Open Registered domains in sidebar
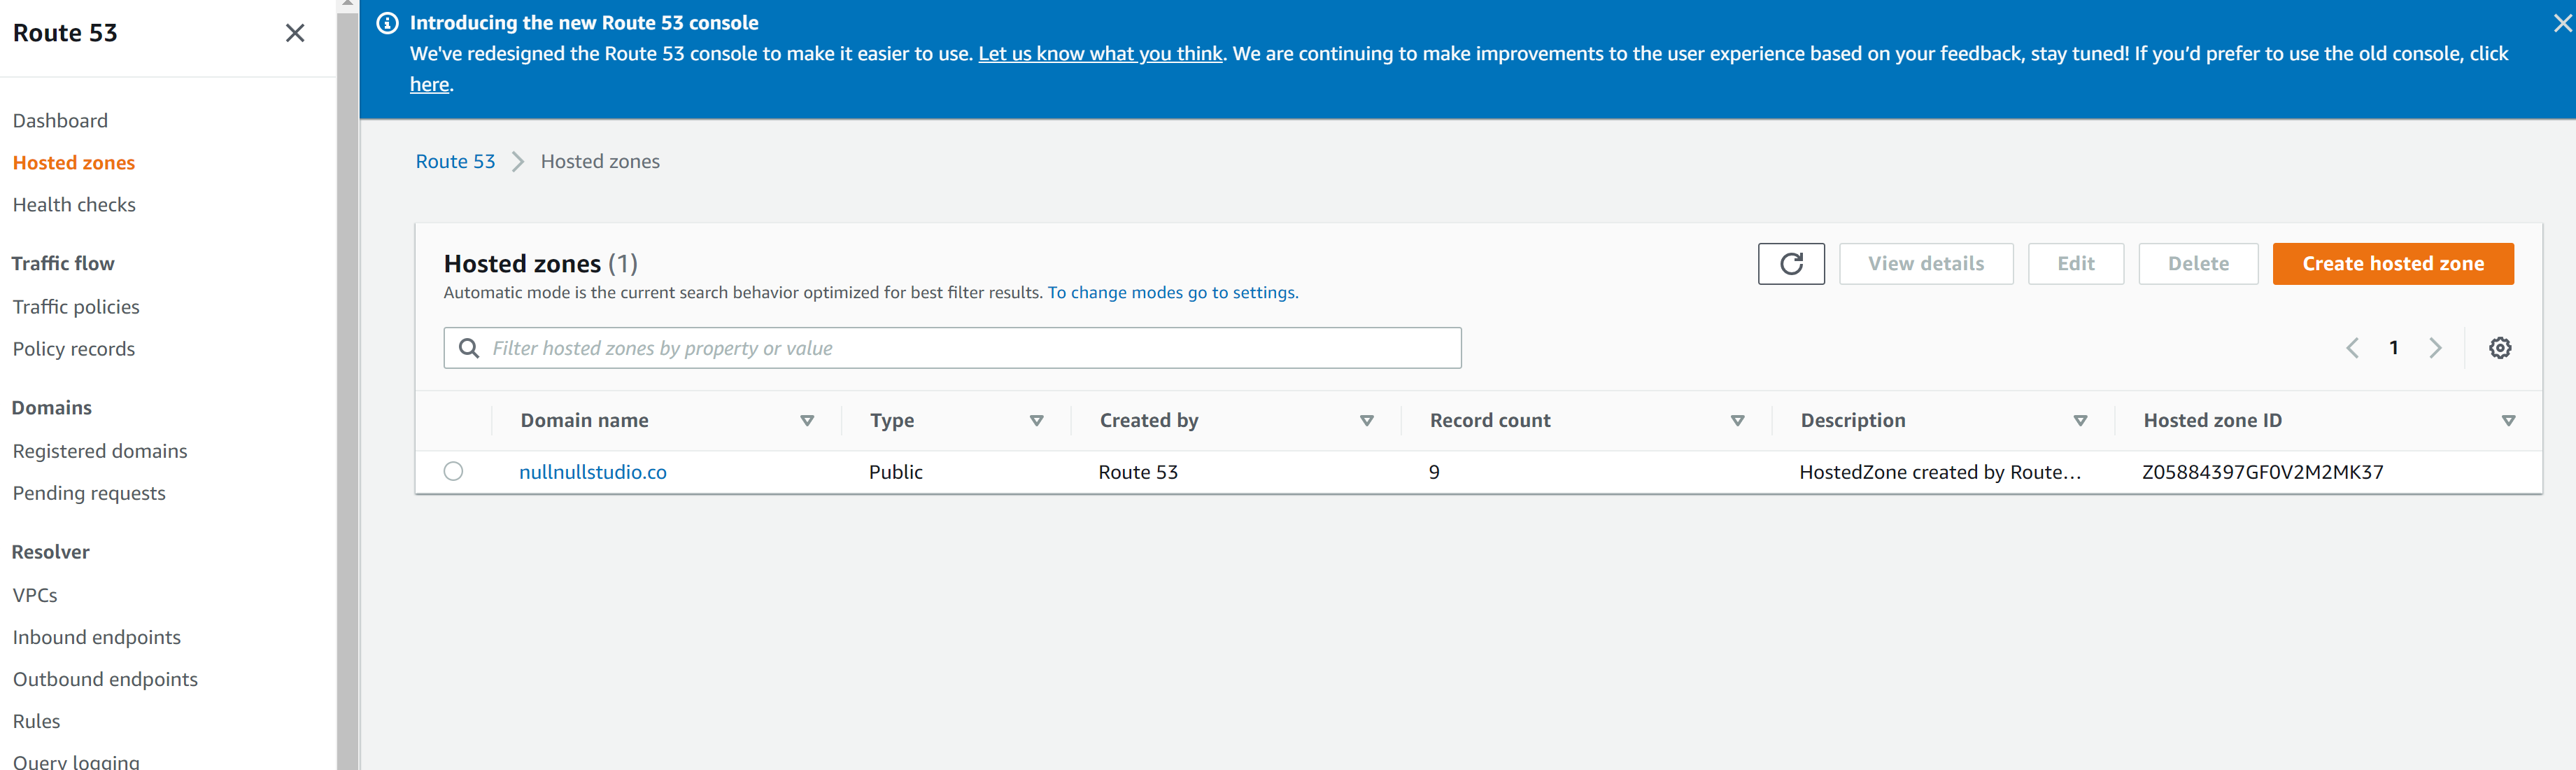The height and width of the screenshot is (770, 2576). pyautogui.click(x=100, y=451)
